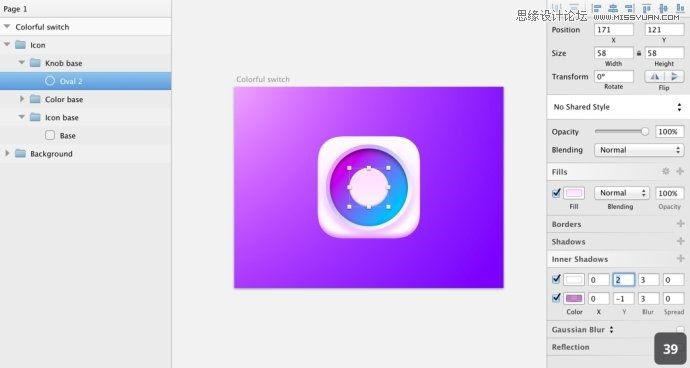Open the white inner shadow color swatch
Image resolution: width=690 pixels, height=368 pixels.
coord(574,280)
